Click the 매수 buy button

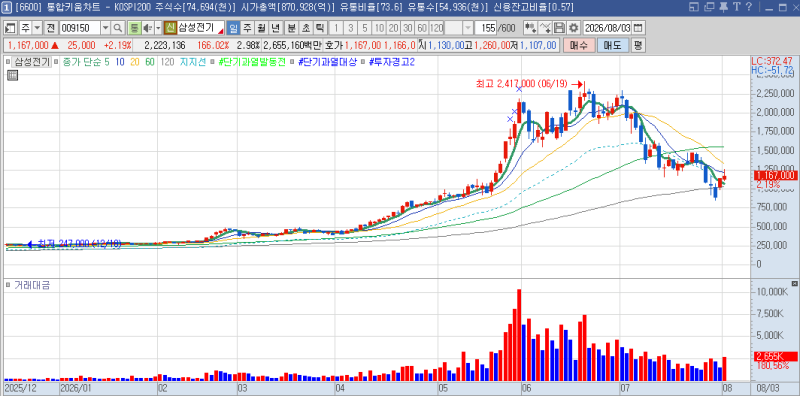[x=579, y=45]
